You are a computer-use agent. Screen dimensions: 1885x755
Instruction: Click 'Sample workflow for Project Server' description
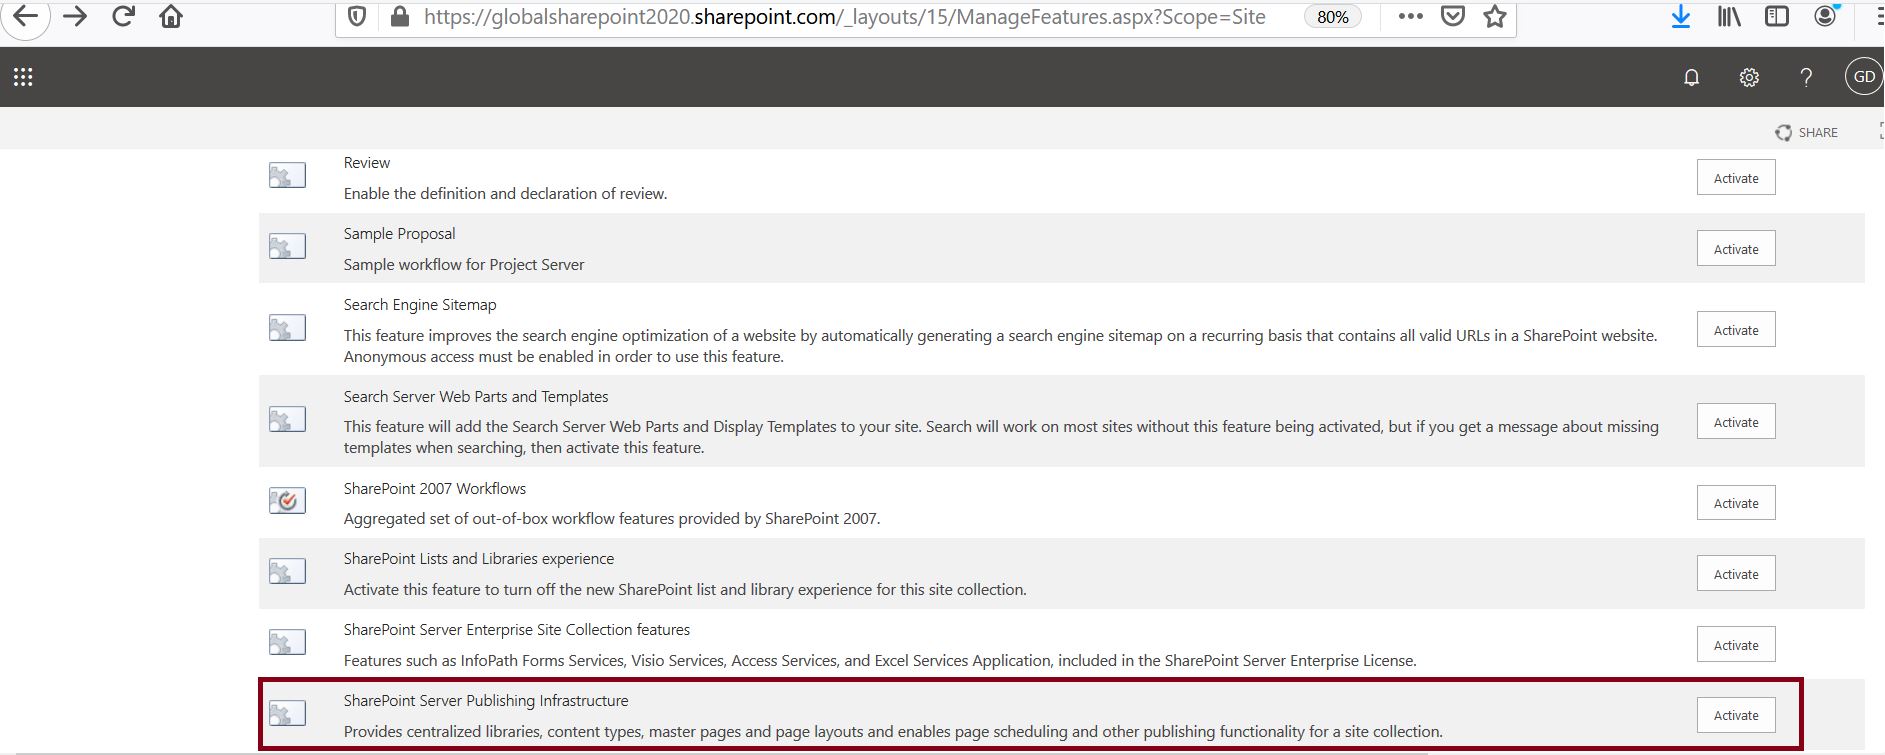pos(464,265)
